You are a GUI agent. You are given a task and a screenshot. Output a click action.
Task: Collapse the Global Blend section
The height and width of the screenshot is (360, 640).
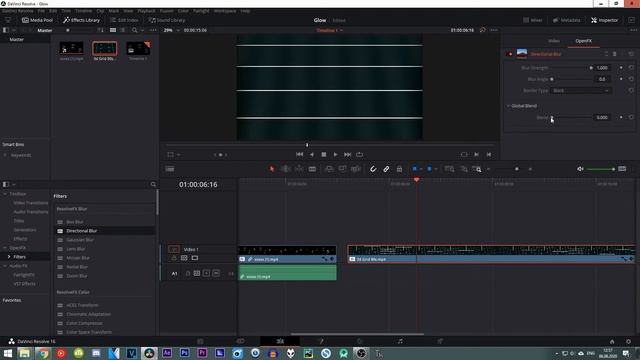click(509, 106)
